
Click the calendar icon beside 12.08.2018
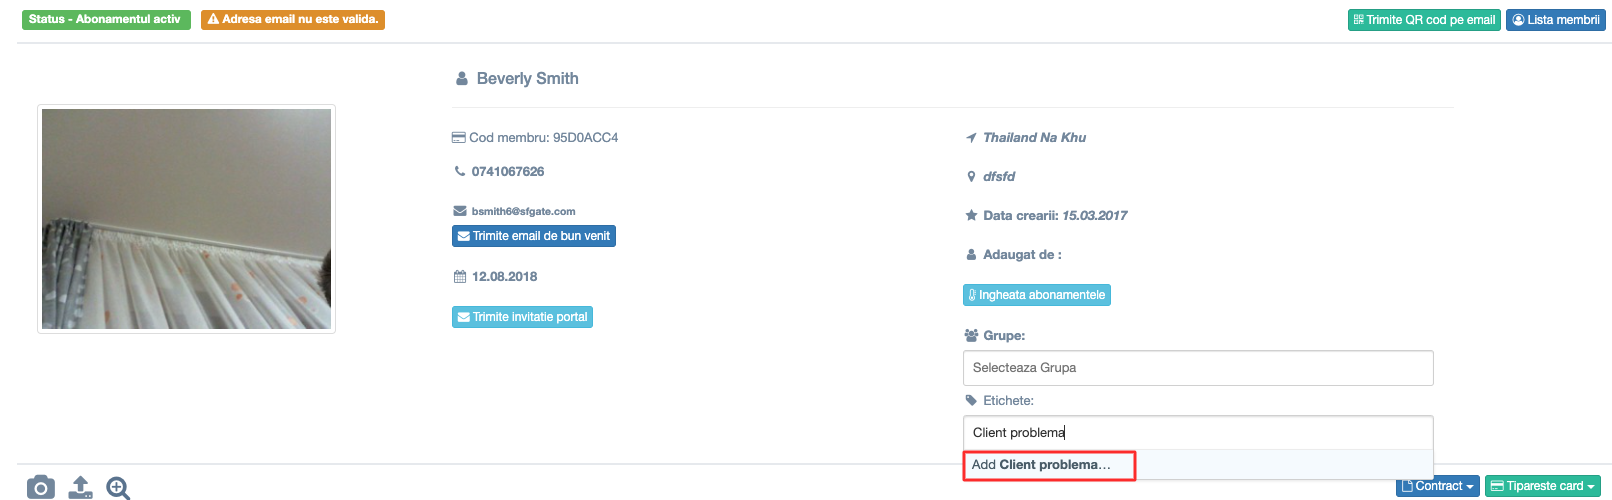(x=460, y=276)
